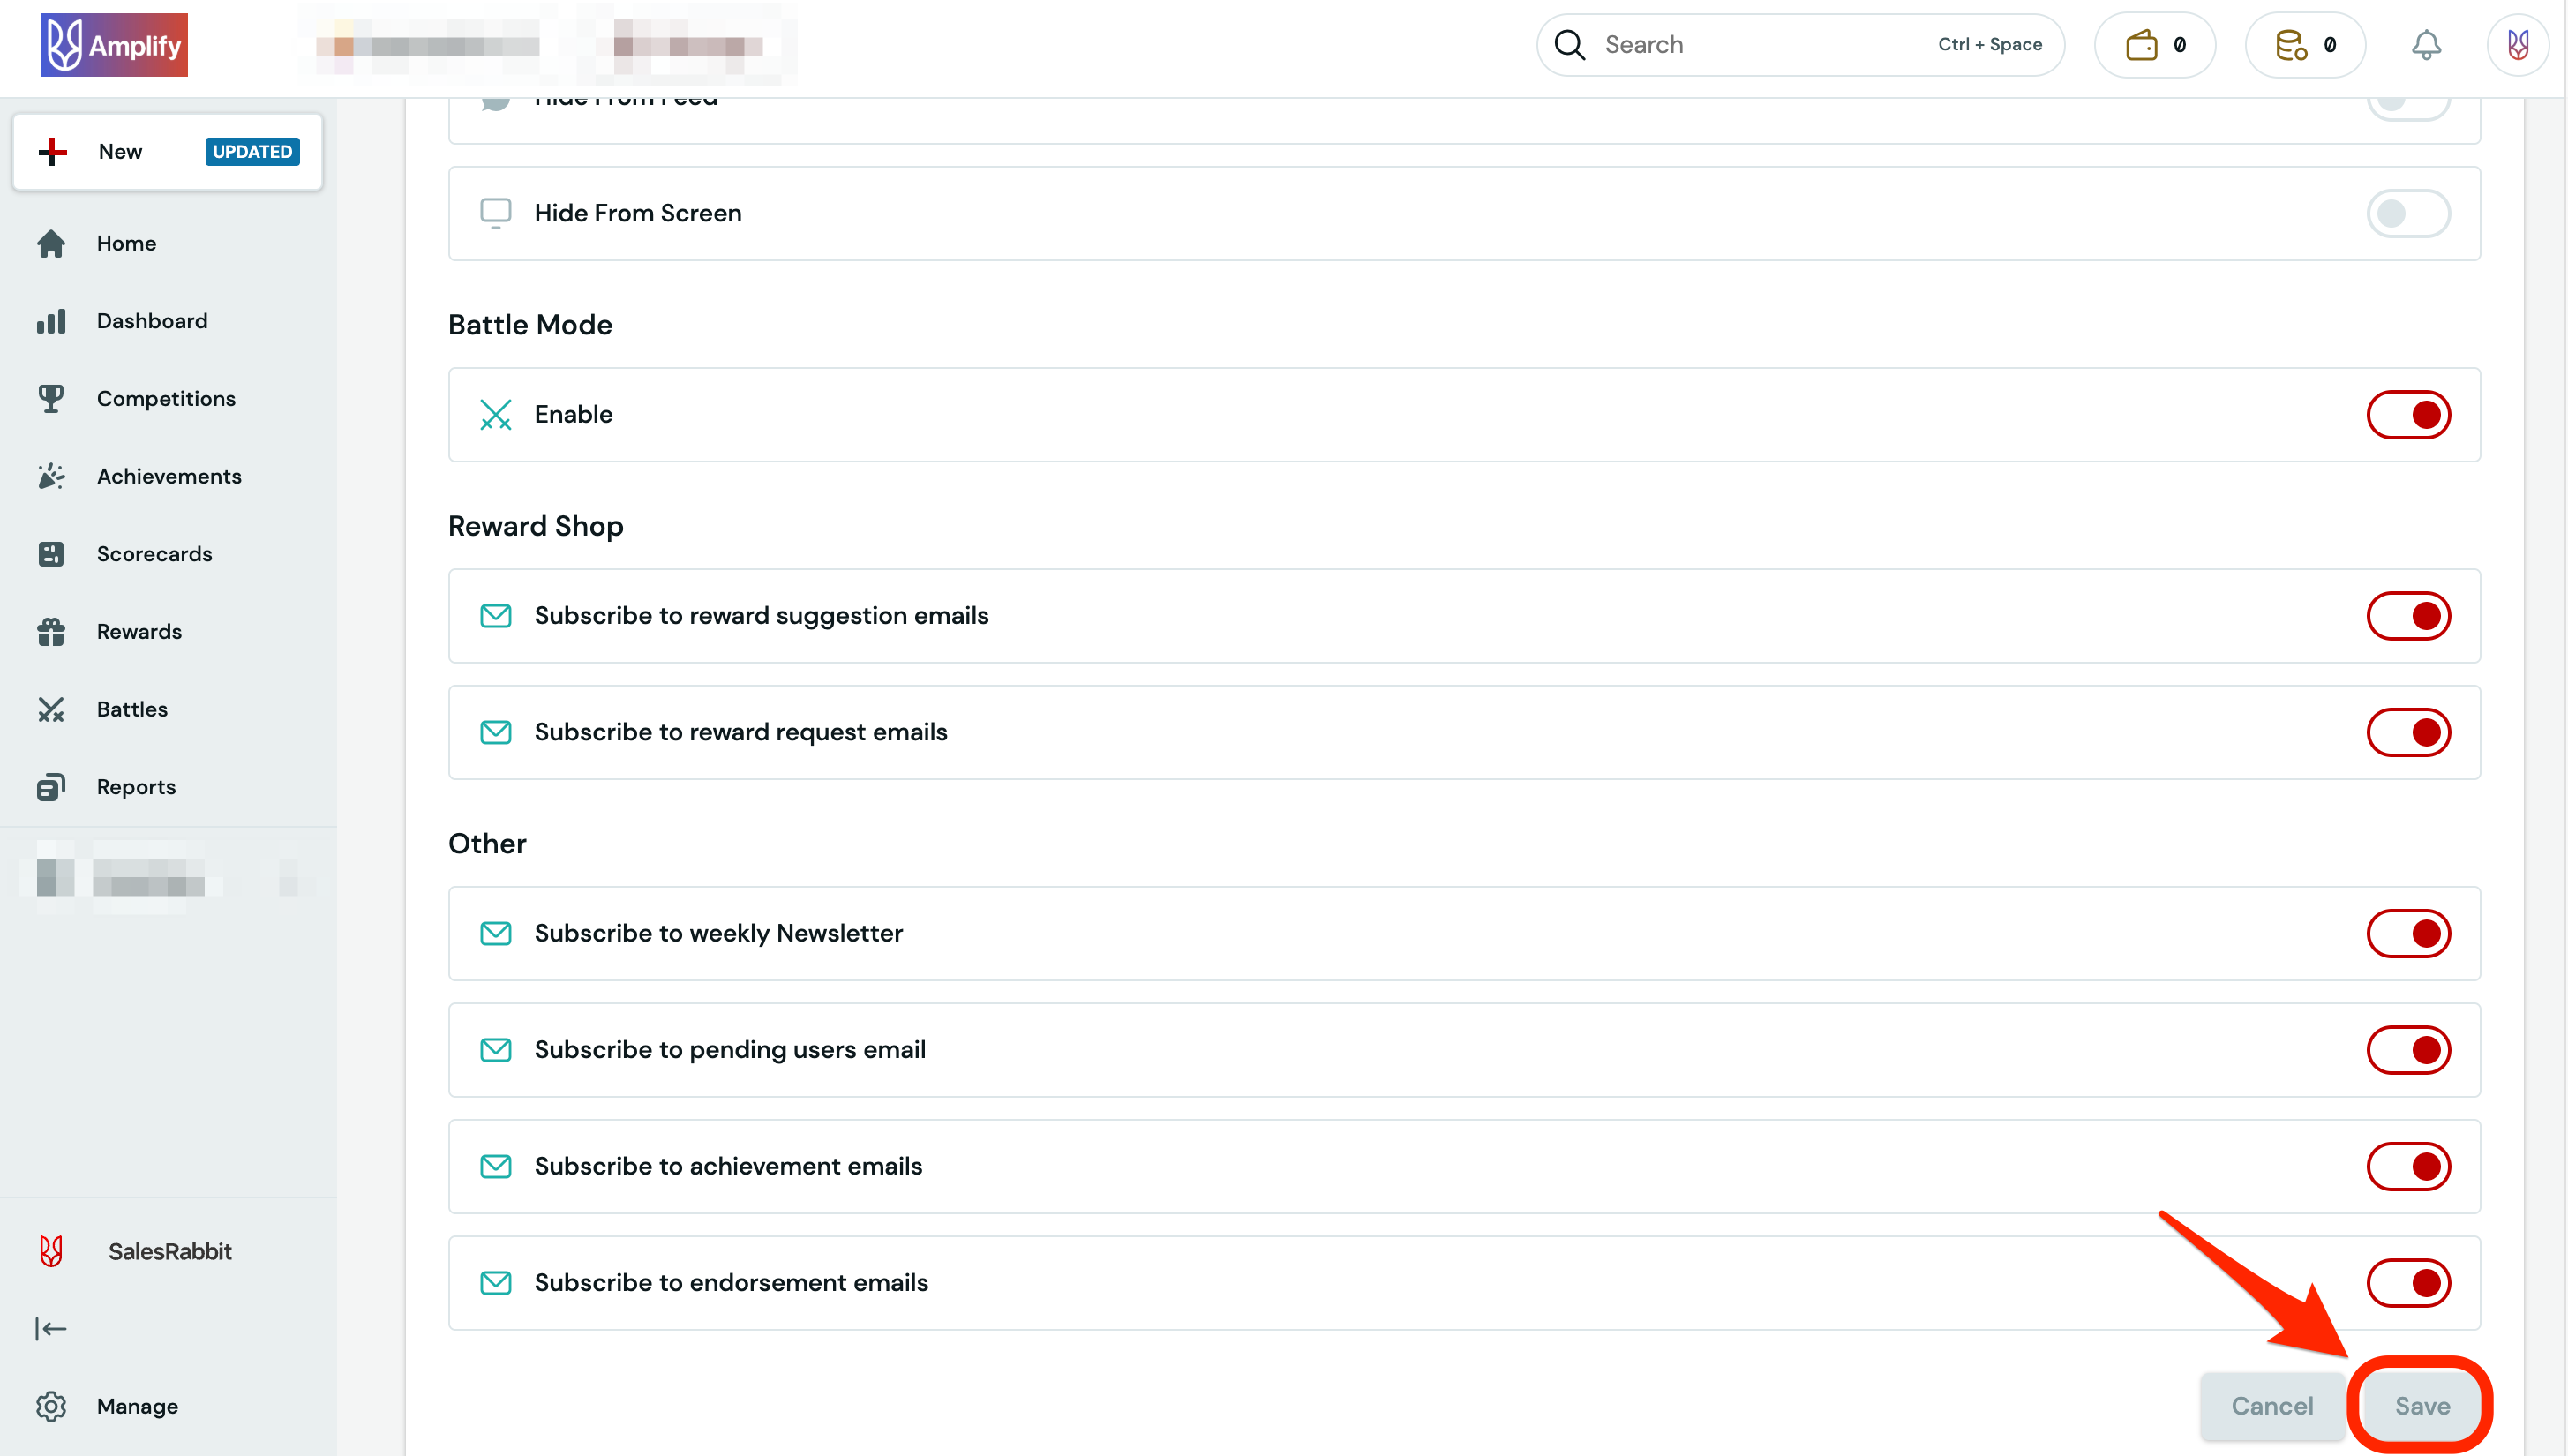
Task: Open Rewards using the gift icon
Action: 52,631
